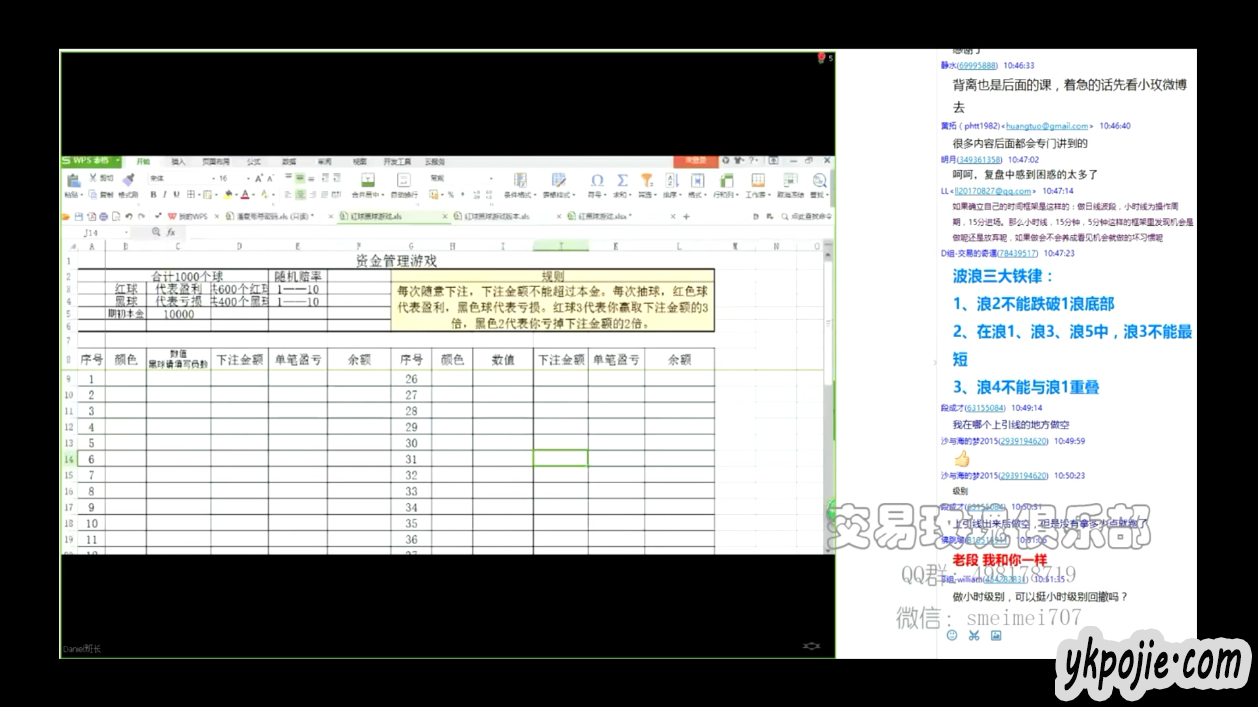
Task: Switch to the 我的WPS document tab
Action: point(192,216)
